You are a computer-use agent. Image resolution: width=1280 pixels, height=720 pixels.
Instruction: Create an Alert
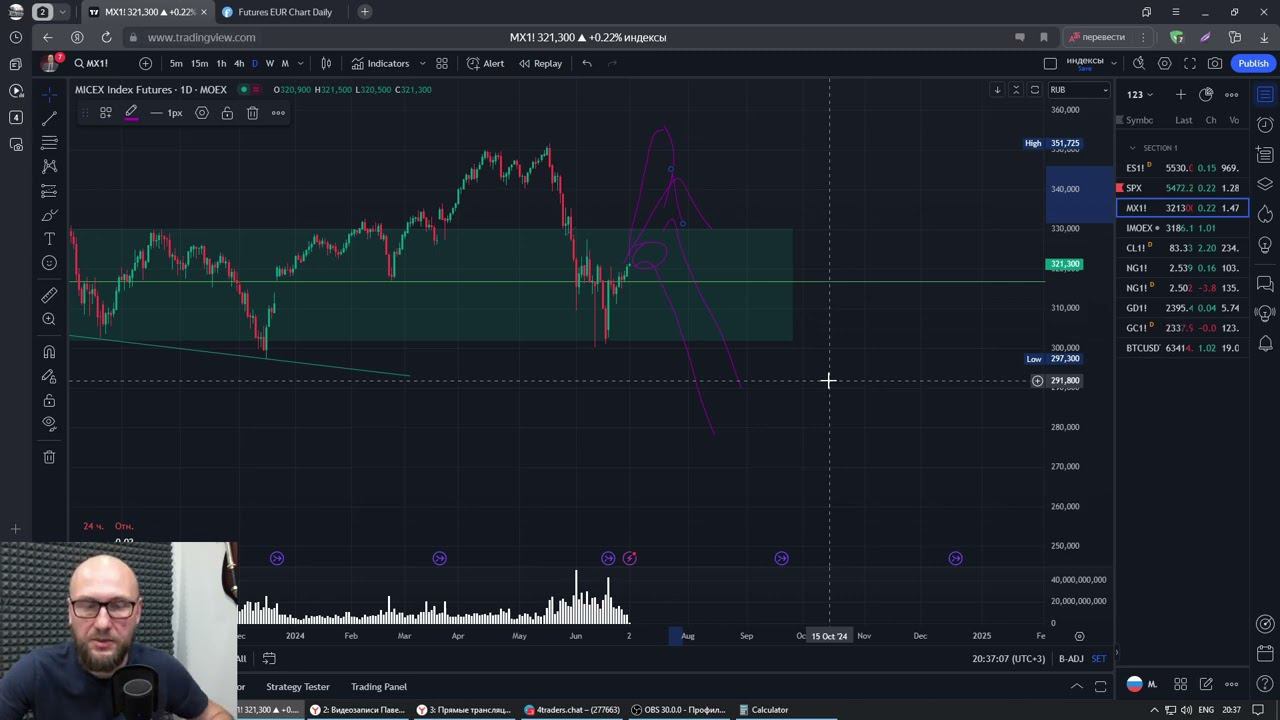pos(486,63)
